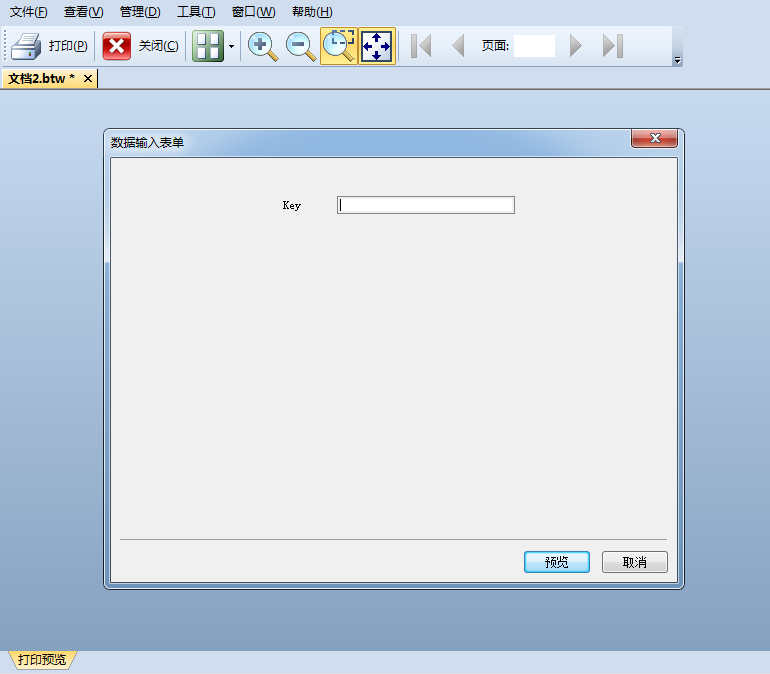Go to next page using toolbar arrow
The width and height of the screenshot is (770, 674).
575,46
